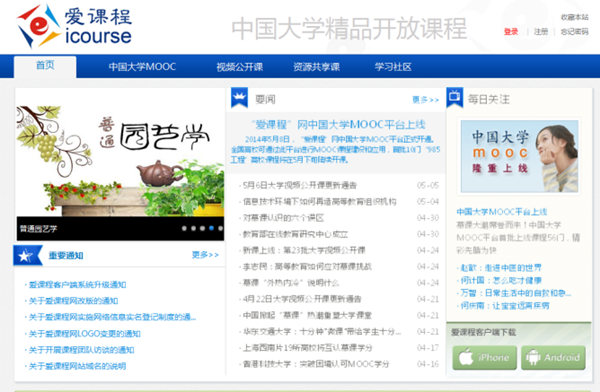Click the 忘记密码 link
The width and height of the screenshot is (600, 392).
pyautogui.click(x=575, y=32)
